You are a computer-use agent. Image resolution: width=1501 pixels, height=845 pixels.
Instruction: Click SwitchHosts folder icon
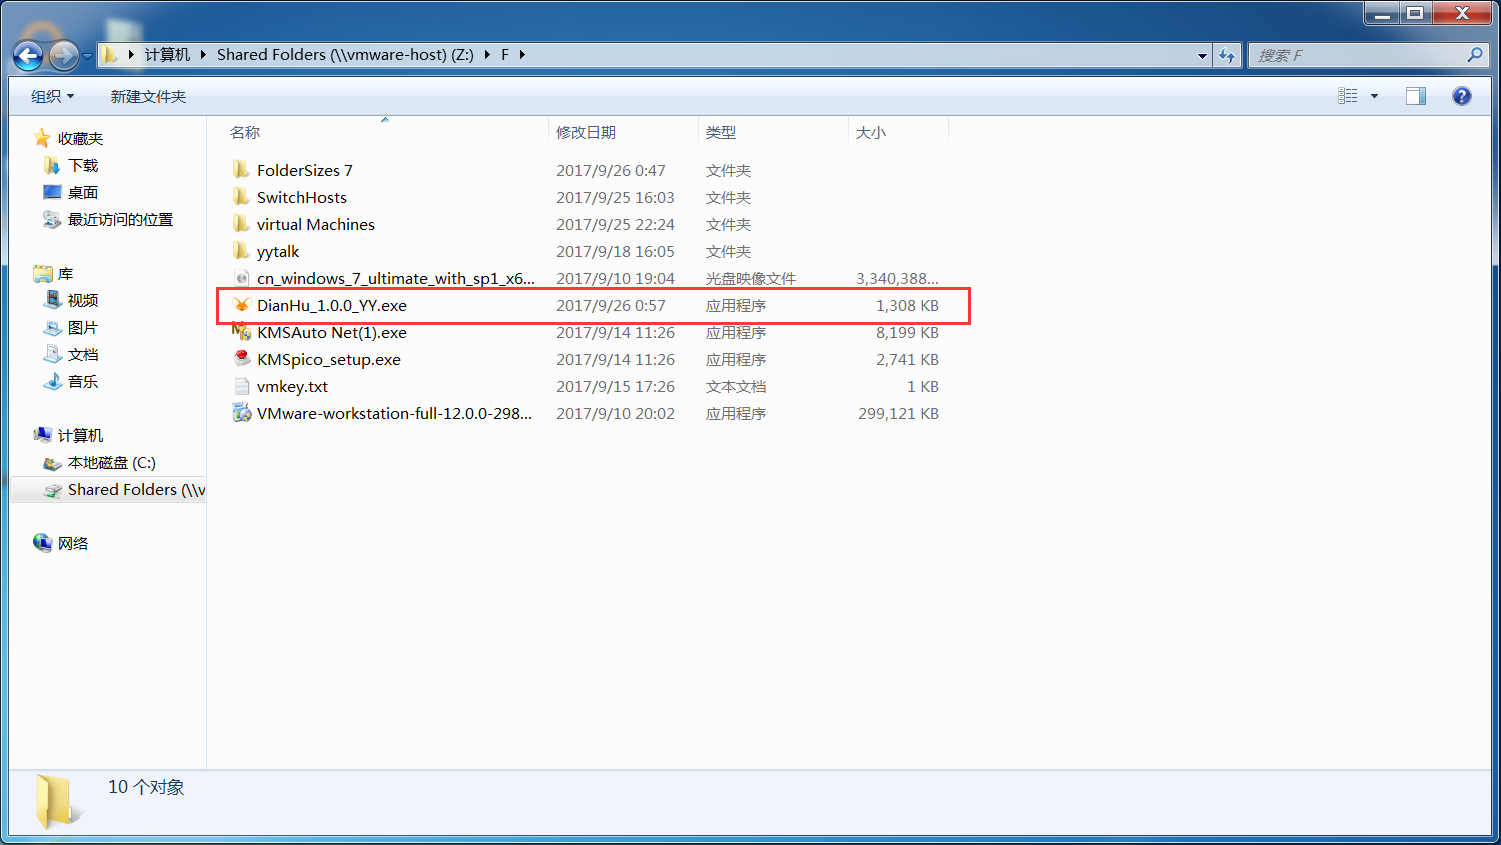pyautogui.click(x=241, y=196)
